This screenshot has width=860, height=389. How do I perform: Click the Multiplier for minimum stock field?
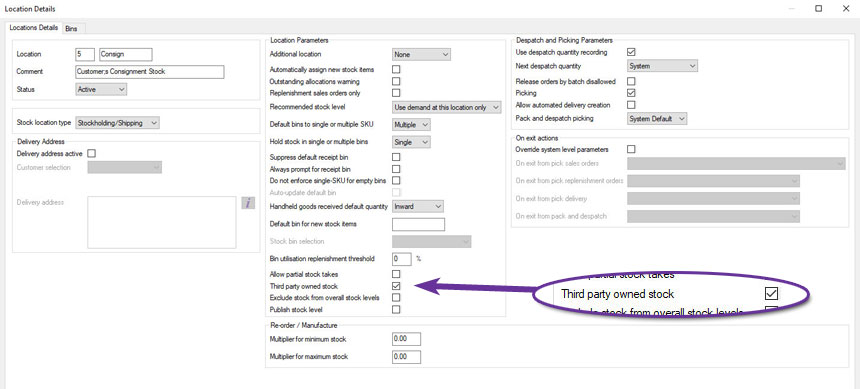tap(406, 339)
